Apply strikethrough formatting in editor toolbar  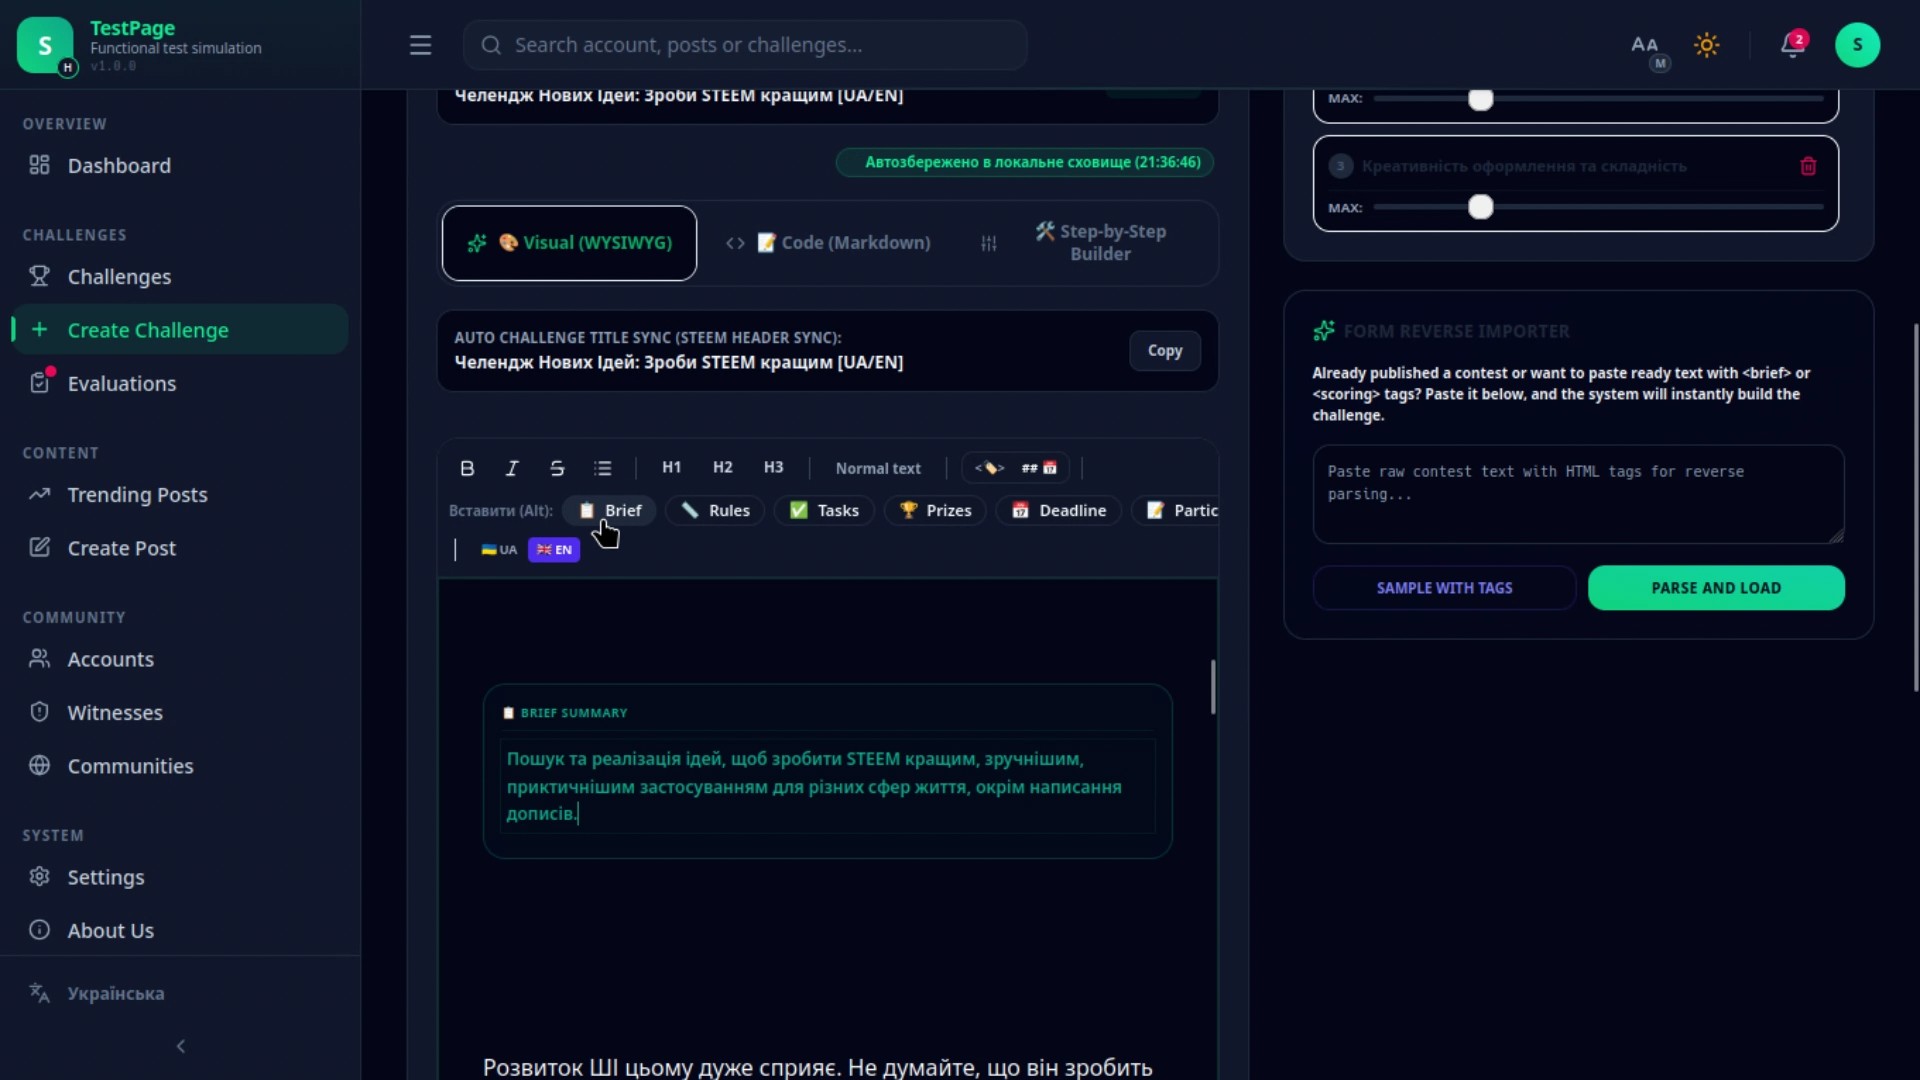click(557, 468)
